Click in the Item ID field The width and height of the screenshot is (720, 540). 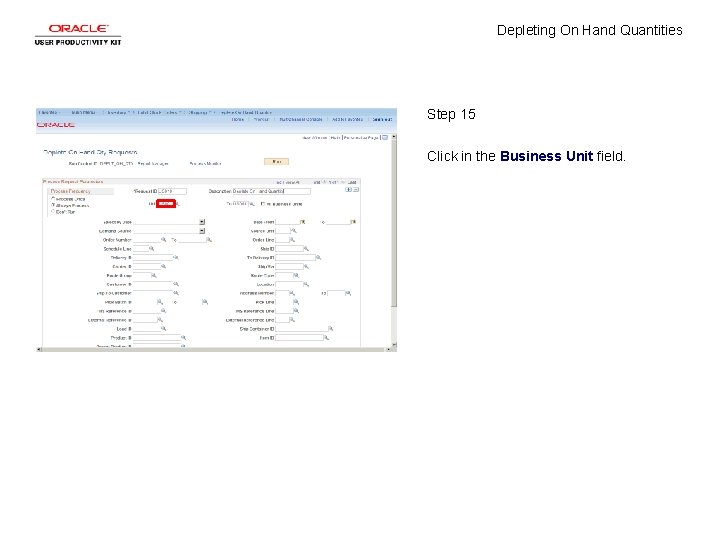coord(299,338)
